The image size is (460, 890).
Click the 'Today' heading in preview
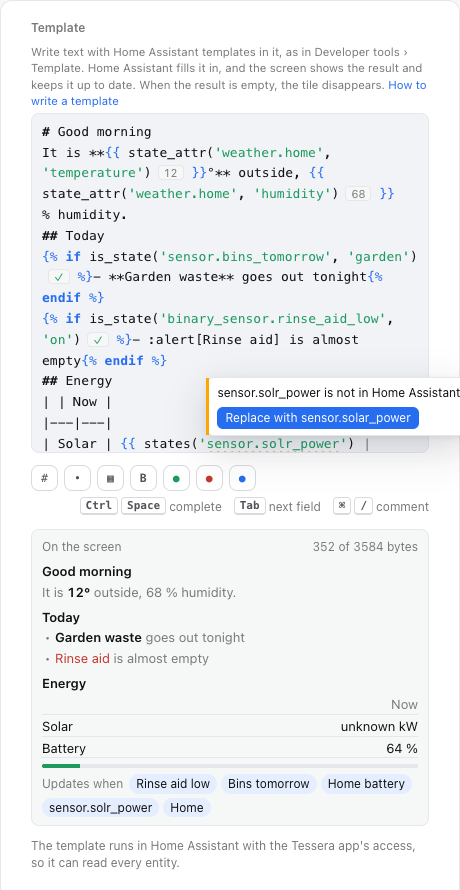click(x=61, y=617)
